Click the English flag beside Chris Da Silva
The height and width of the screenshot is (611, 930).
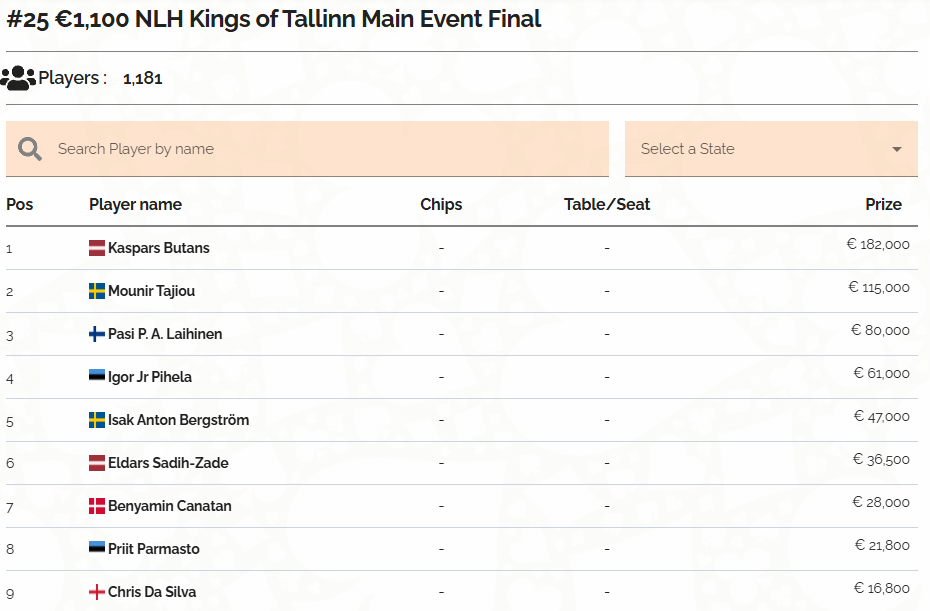tap(97, 592)
